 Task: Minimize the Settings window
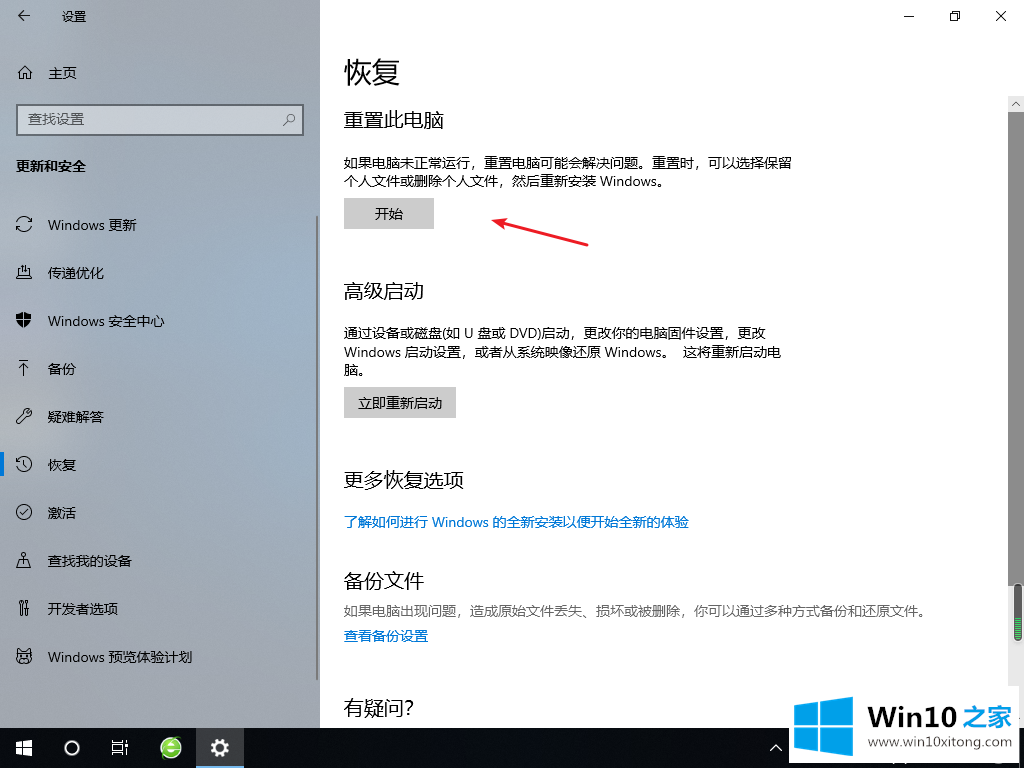tap(908, 16)
